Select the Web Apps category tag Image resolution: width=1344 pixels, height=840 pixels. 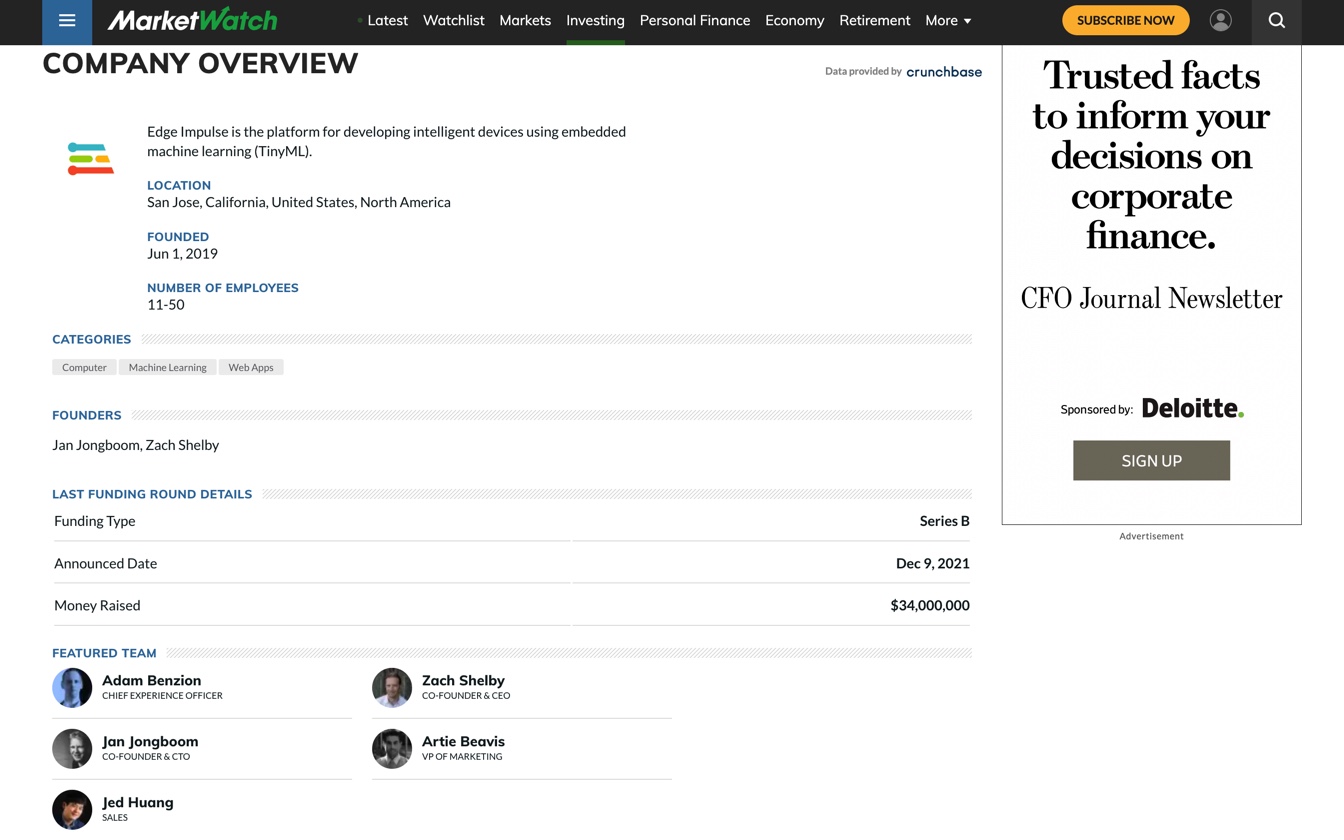(x=251, y=367)
